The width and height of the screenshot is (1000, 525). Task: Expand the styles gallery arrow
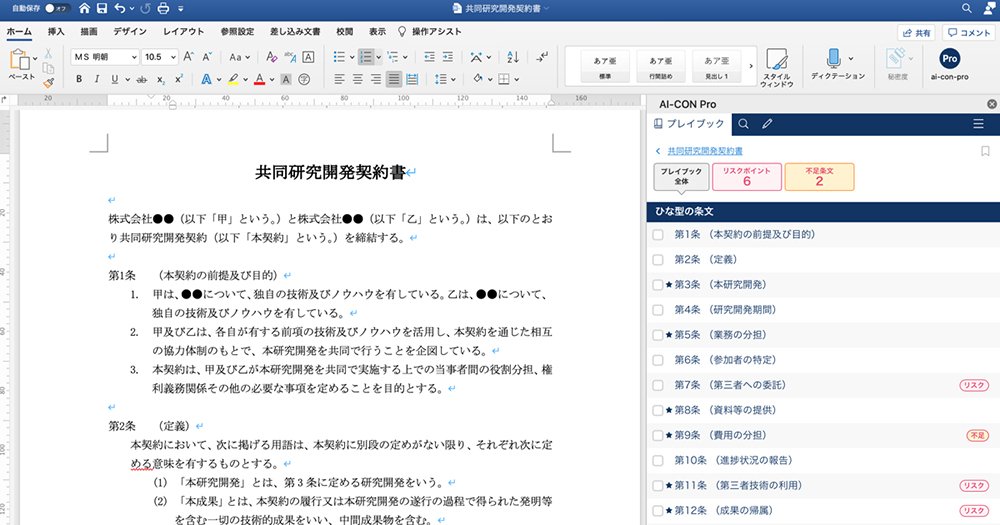(750, 66)
